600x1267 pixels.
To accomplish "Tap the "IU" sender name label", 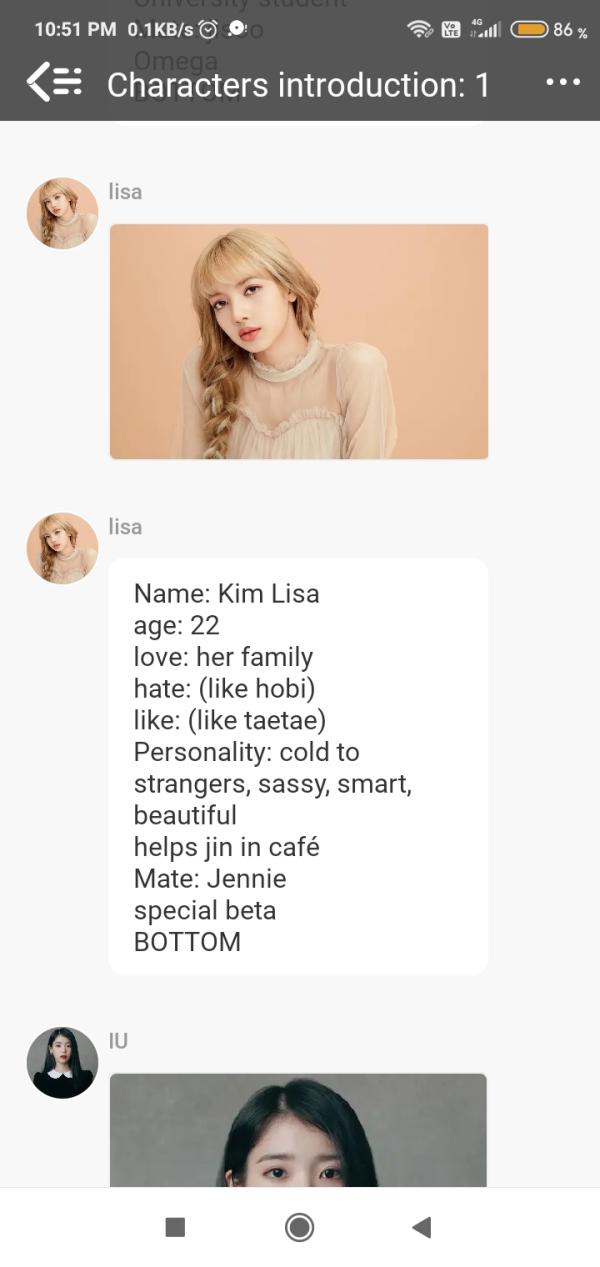I will point(118,1041).
